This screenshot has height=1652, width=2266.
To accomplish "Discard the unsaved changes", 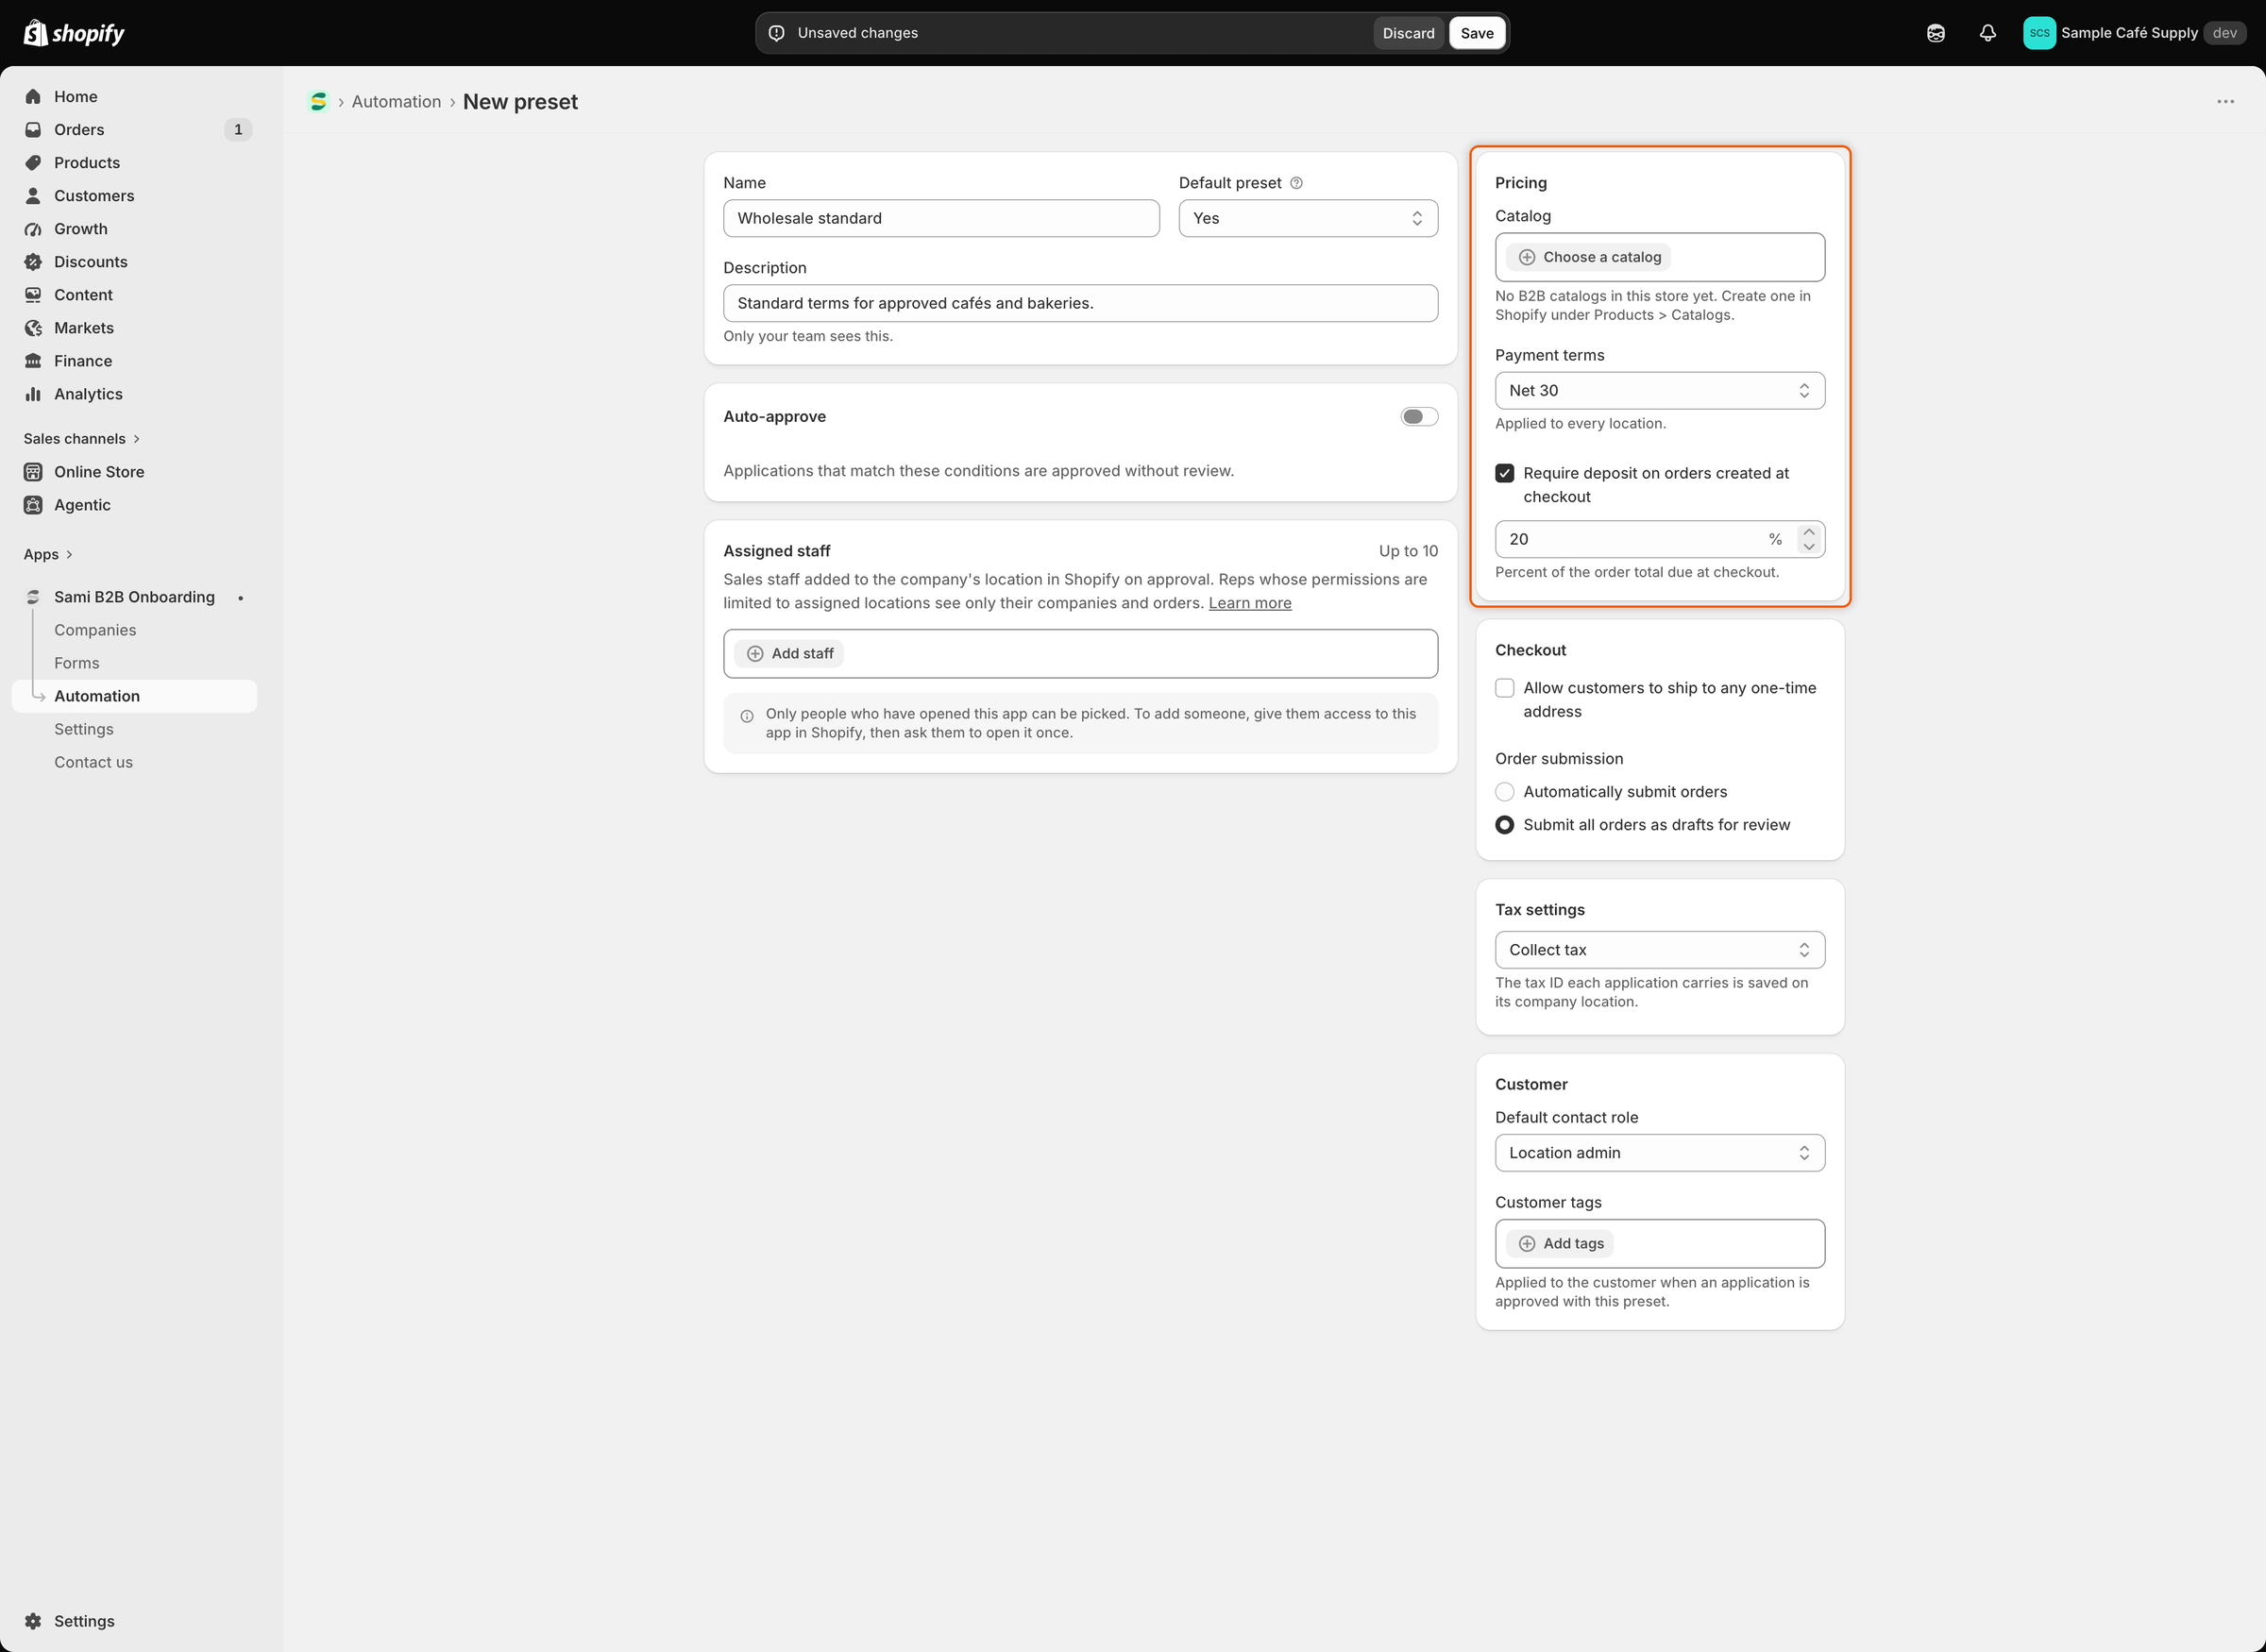I will [x=1408, y=33].
